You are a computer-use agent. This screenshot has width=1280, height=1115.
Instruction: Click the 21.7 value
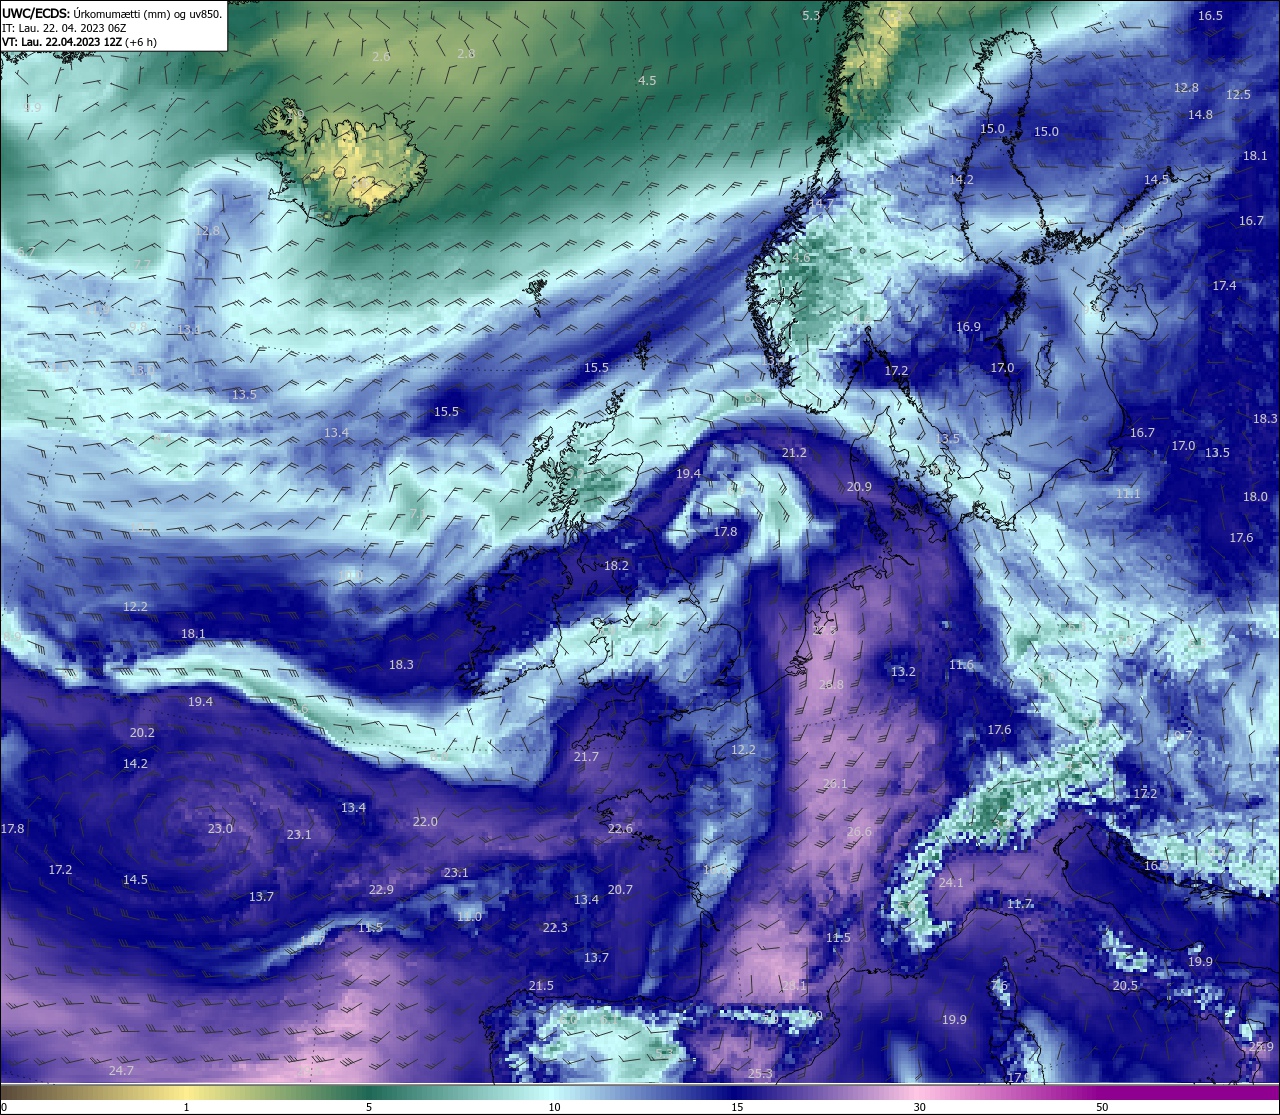pyautogui.click(x=586, y=757)
